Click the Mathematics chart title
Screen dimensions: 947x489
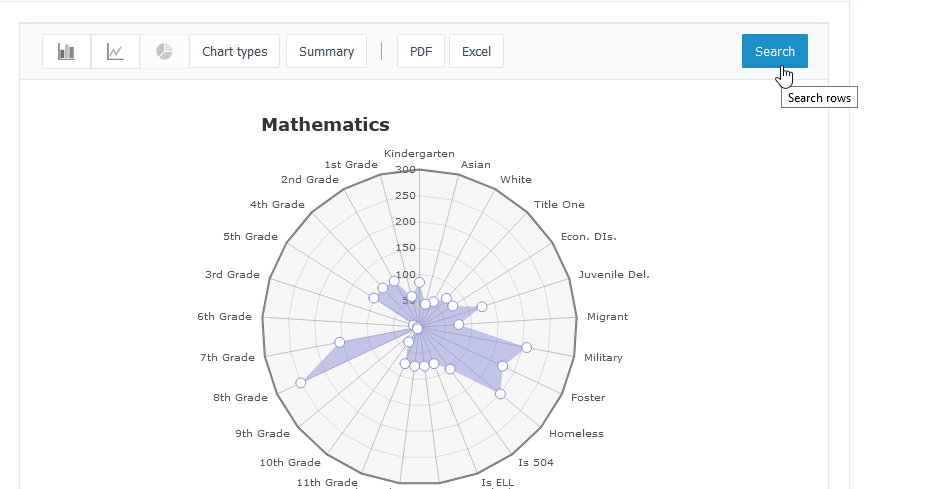point(326,124)
